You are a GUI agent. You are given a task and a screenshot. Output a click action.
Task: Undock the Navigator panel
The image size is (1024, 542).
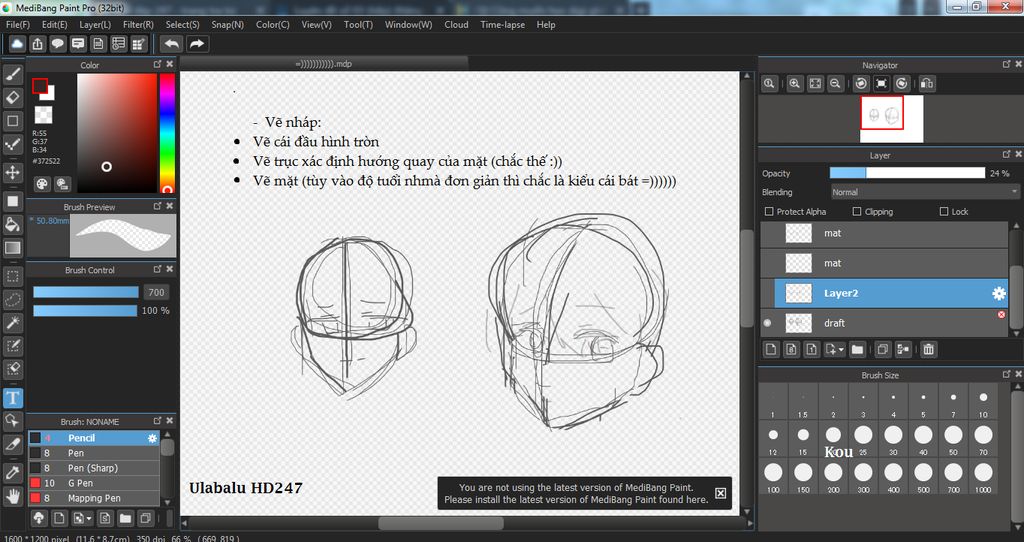(x=1006, y=64)
